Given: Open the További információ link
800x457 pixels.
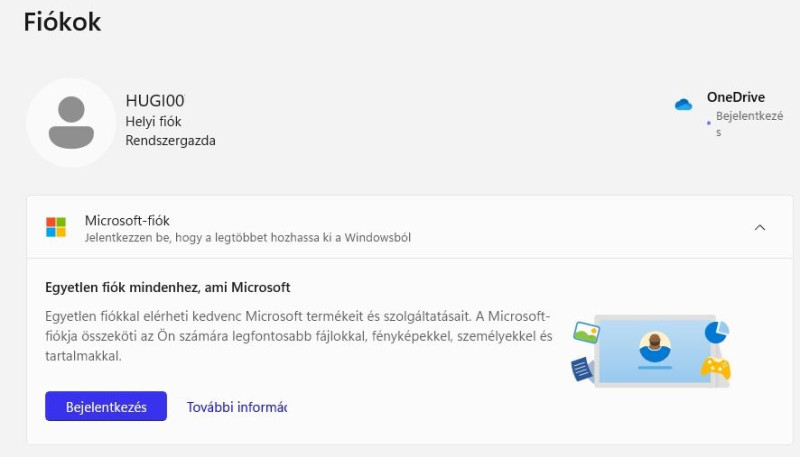Looking at the screenshot, I should click(237, 407).
